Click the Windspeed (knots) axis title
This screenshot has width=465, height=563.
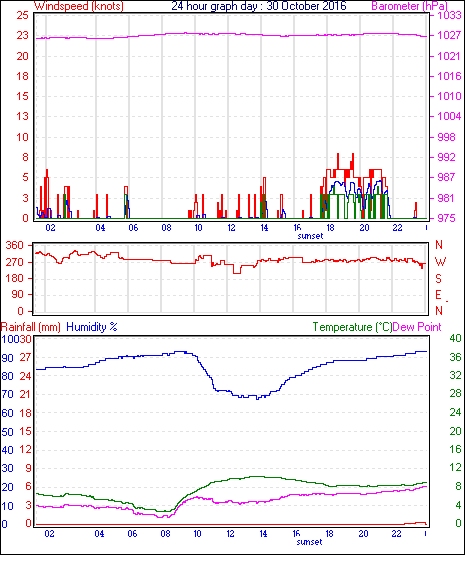tap(79, 6)
